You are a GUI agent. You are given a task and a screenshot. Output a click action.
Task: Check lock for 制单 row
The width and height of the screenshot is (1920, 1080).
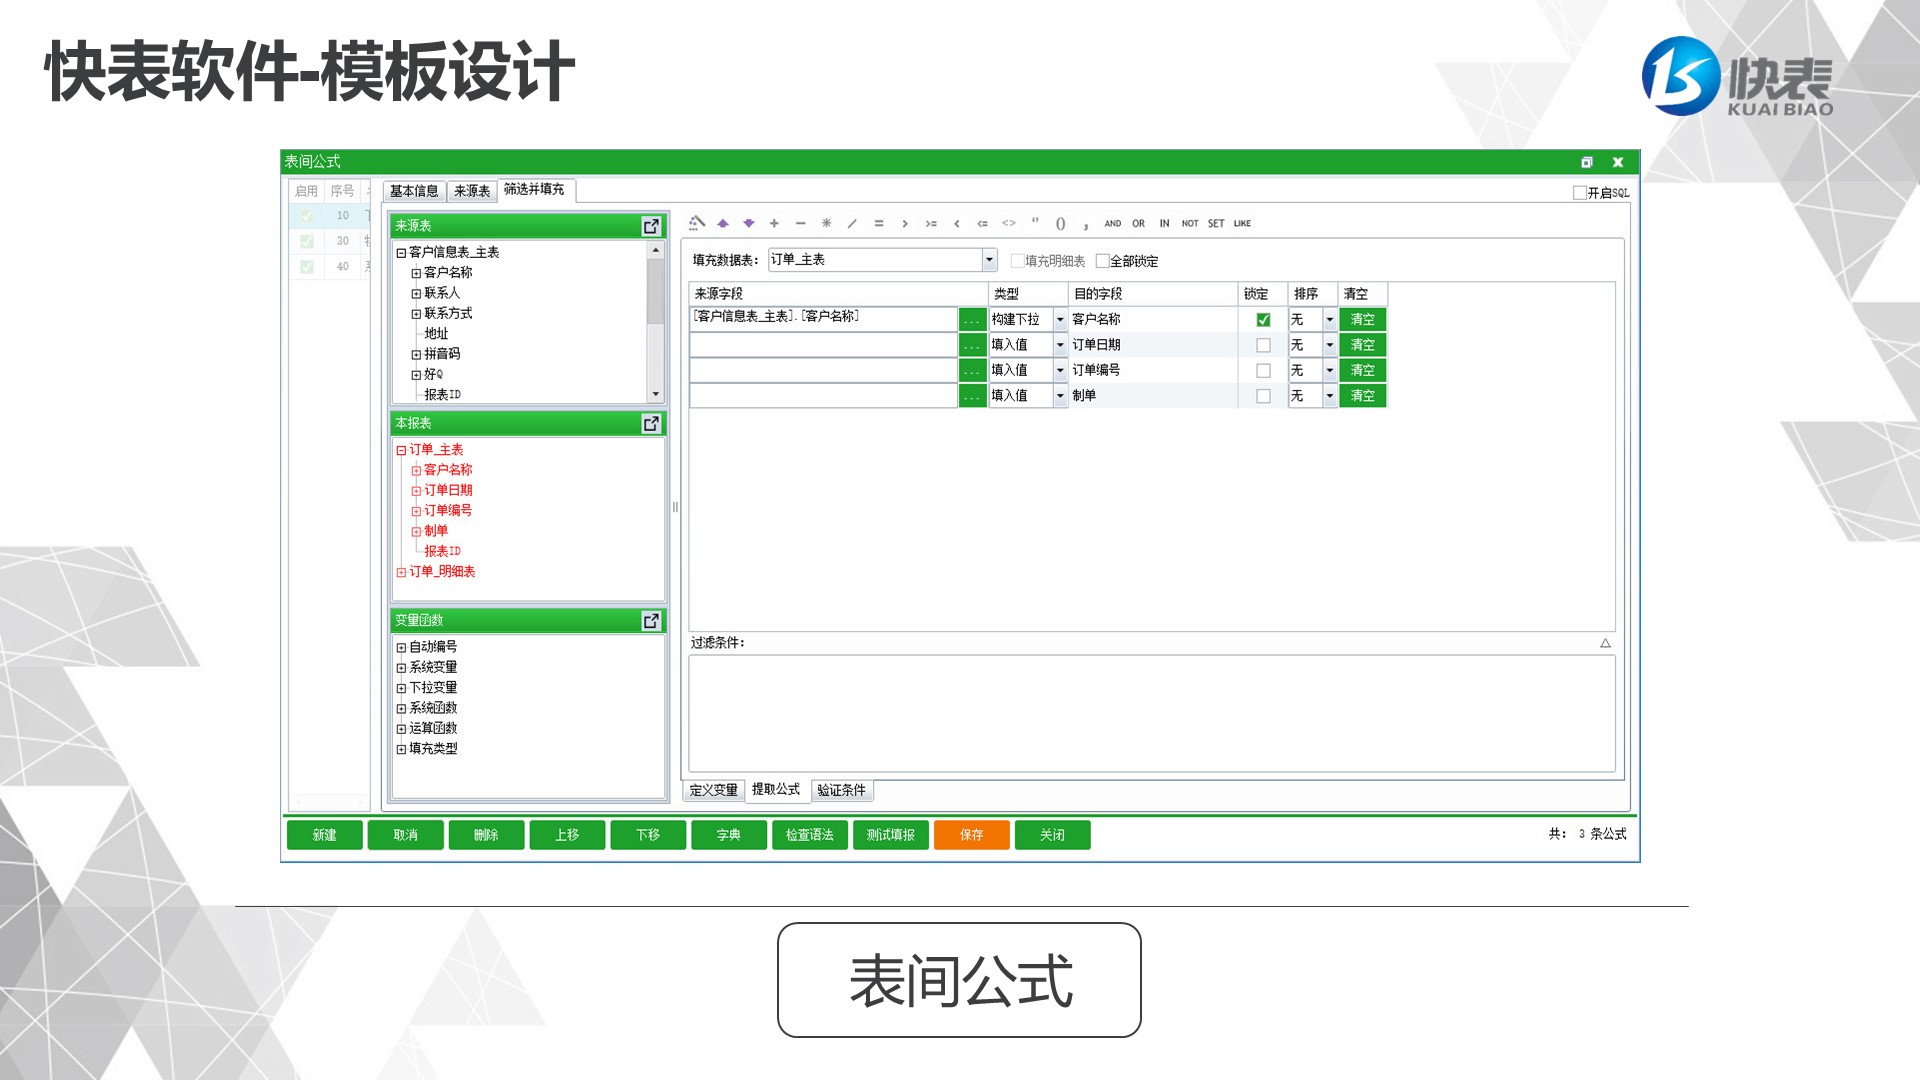click(x=1263, y=396)
